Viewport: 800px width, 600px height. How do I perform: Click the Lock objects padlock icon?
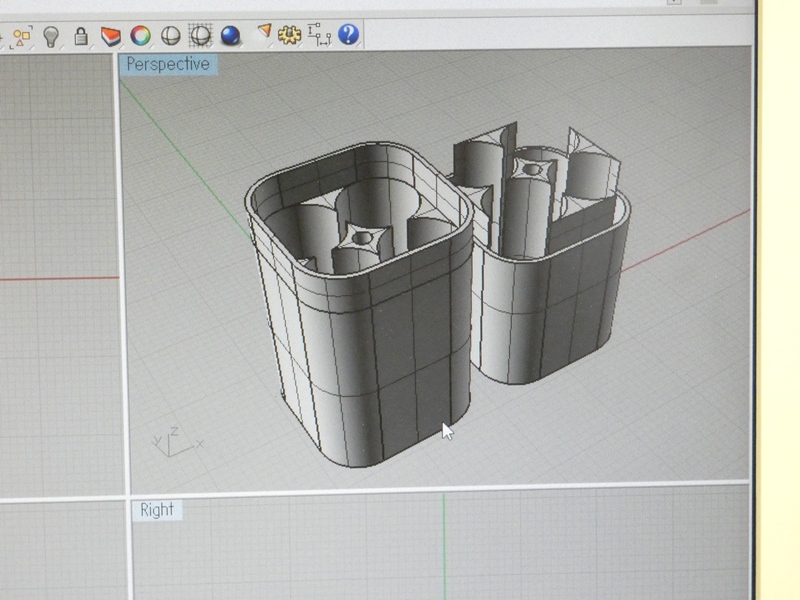[81, 36]
